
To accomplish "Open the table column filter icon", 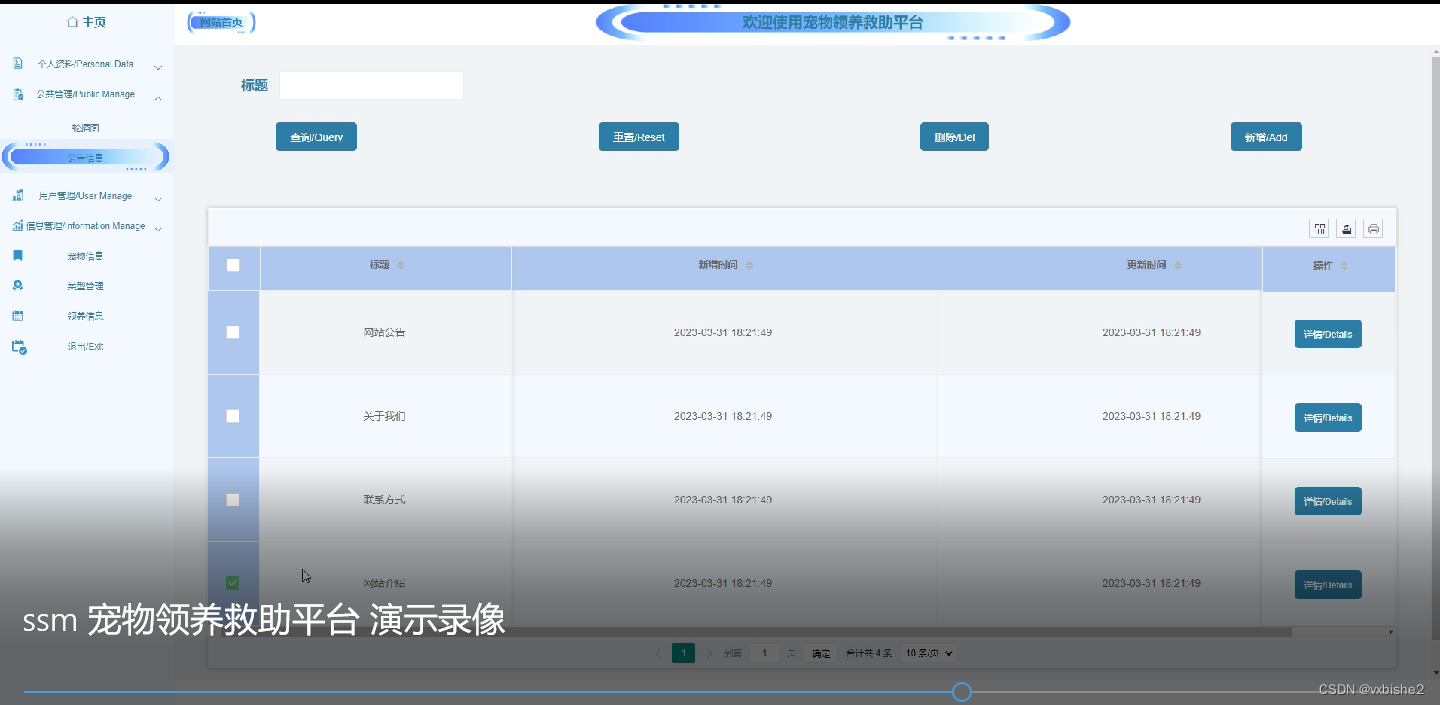I will click(1320, 229).
